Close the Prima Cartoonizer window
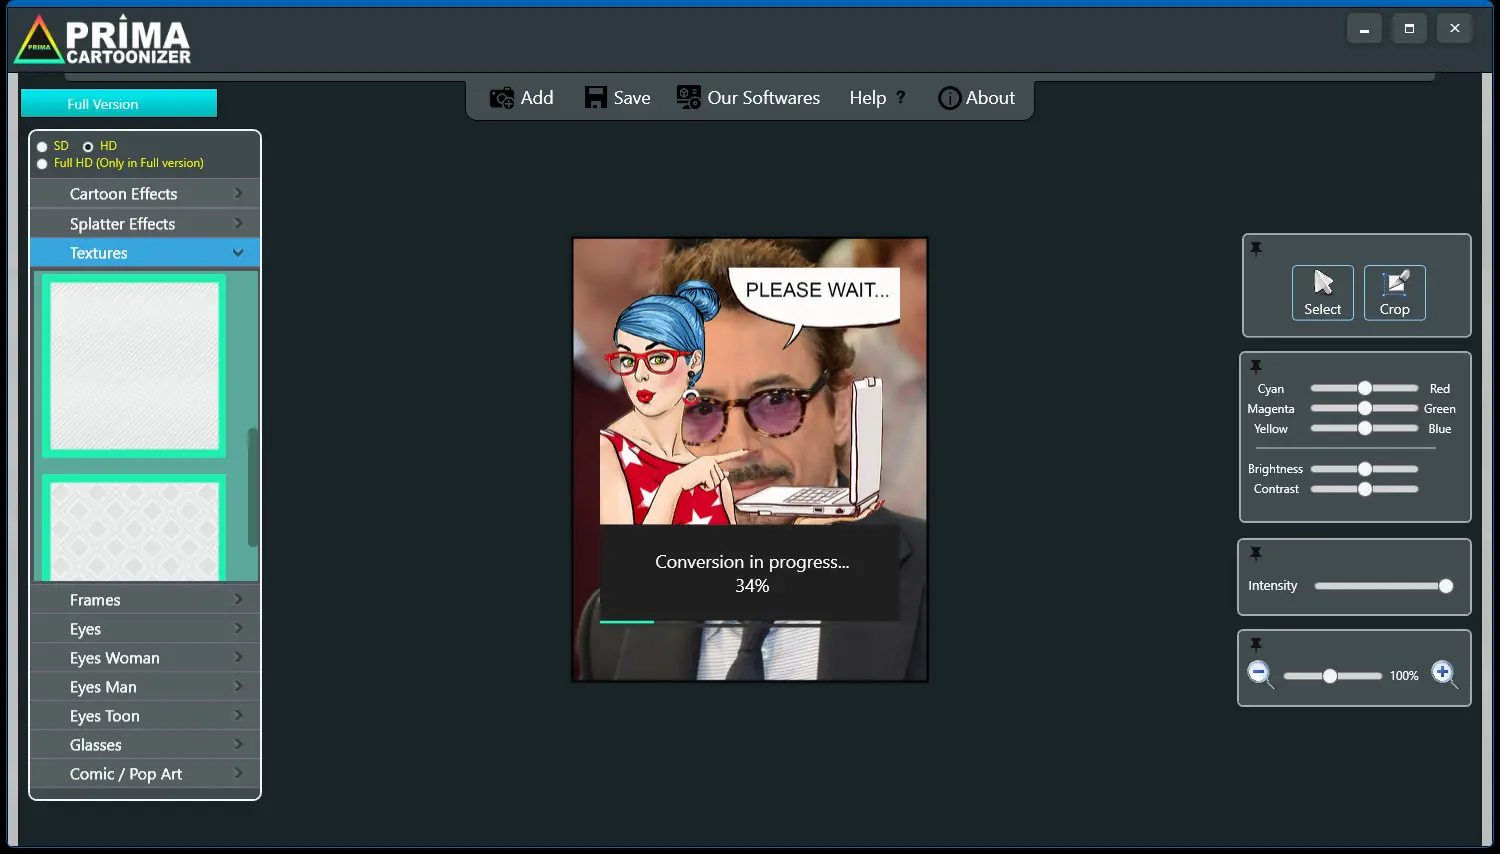The height and width of the screenshot is (854, 1500). (x=1455, y=29)
